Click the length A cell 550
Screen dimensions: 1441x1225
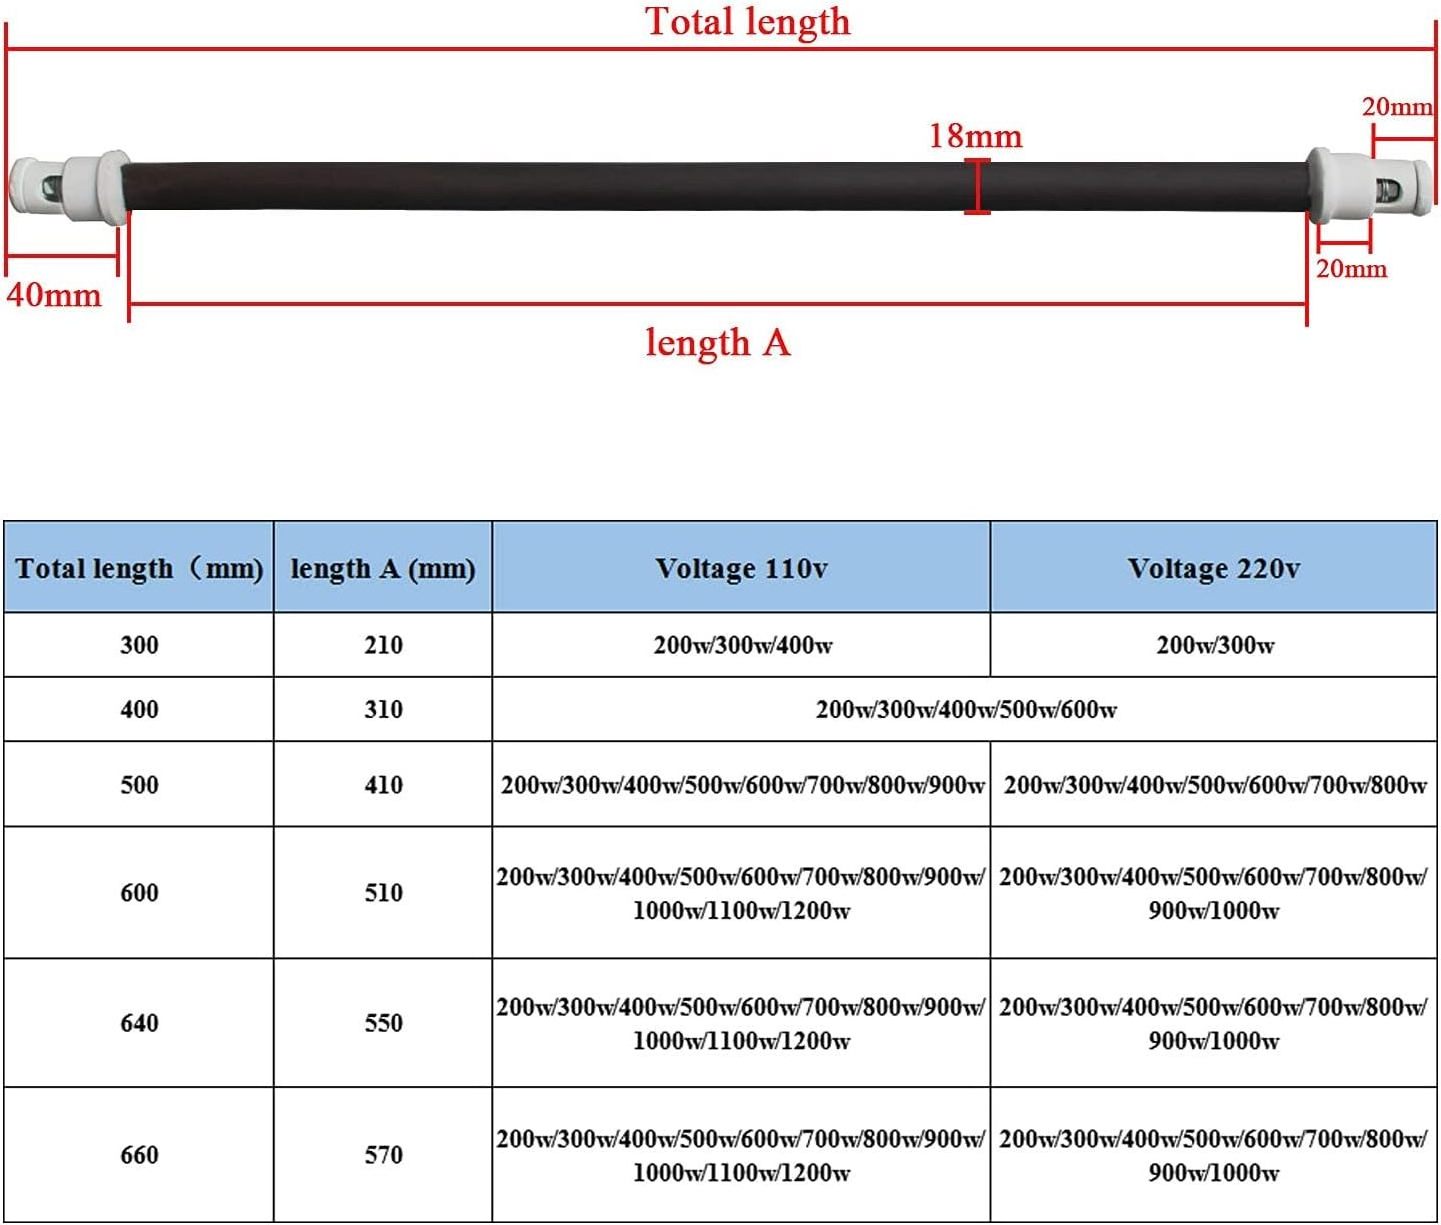coord(383,1023)
